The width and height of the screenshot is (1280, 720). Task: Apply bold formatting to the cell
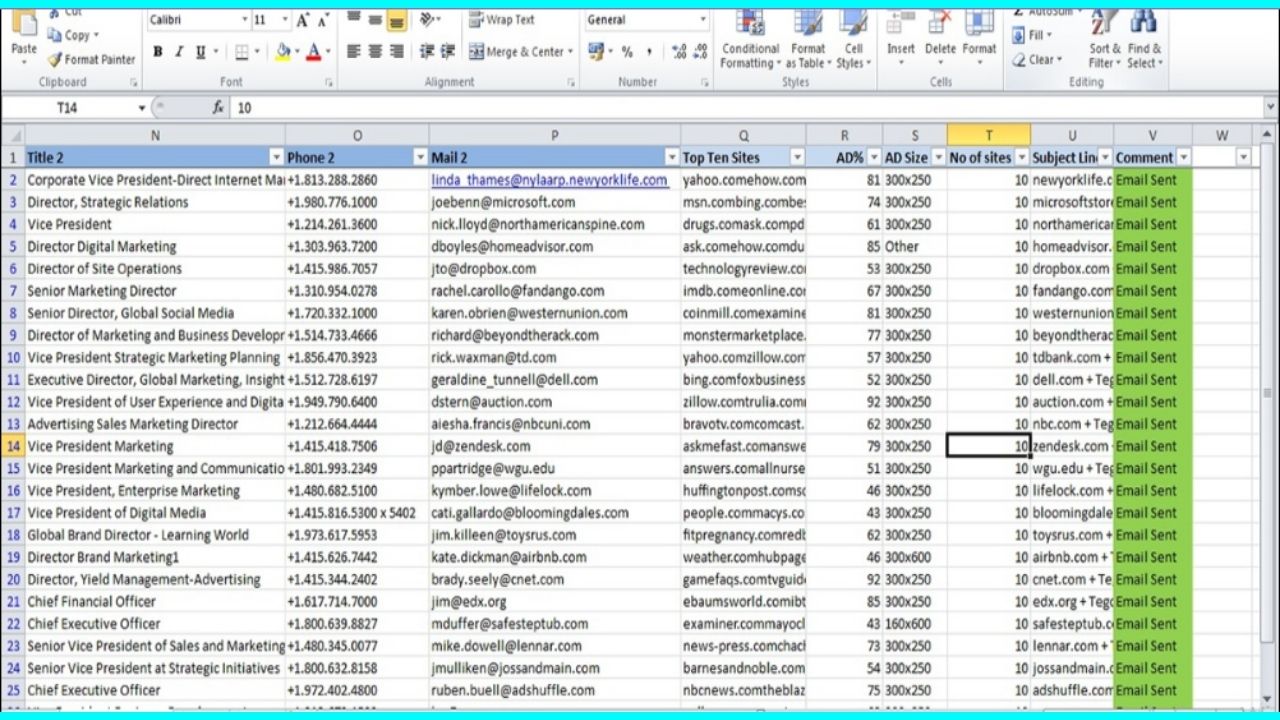[157, 52]
